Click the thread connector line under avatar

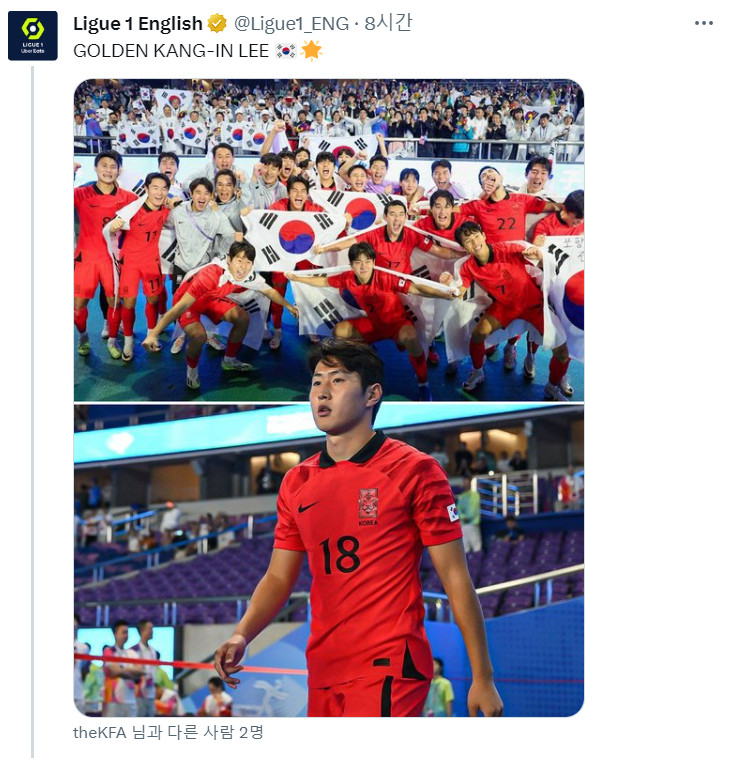[32, 412]
